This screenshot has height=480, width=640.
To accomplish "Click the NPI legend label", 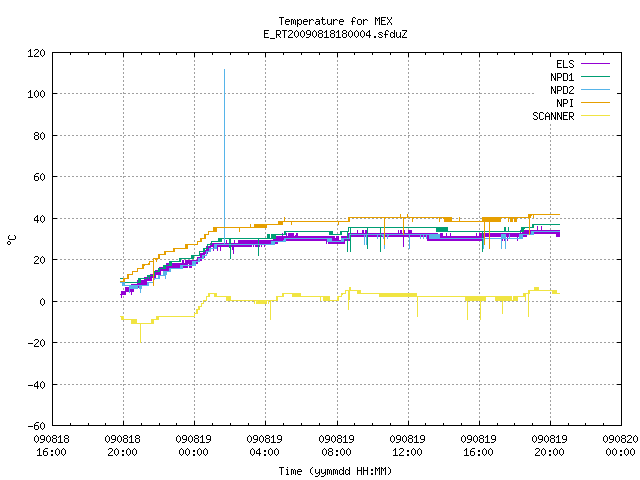I will (x=565, y=103).
